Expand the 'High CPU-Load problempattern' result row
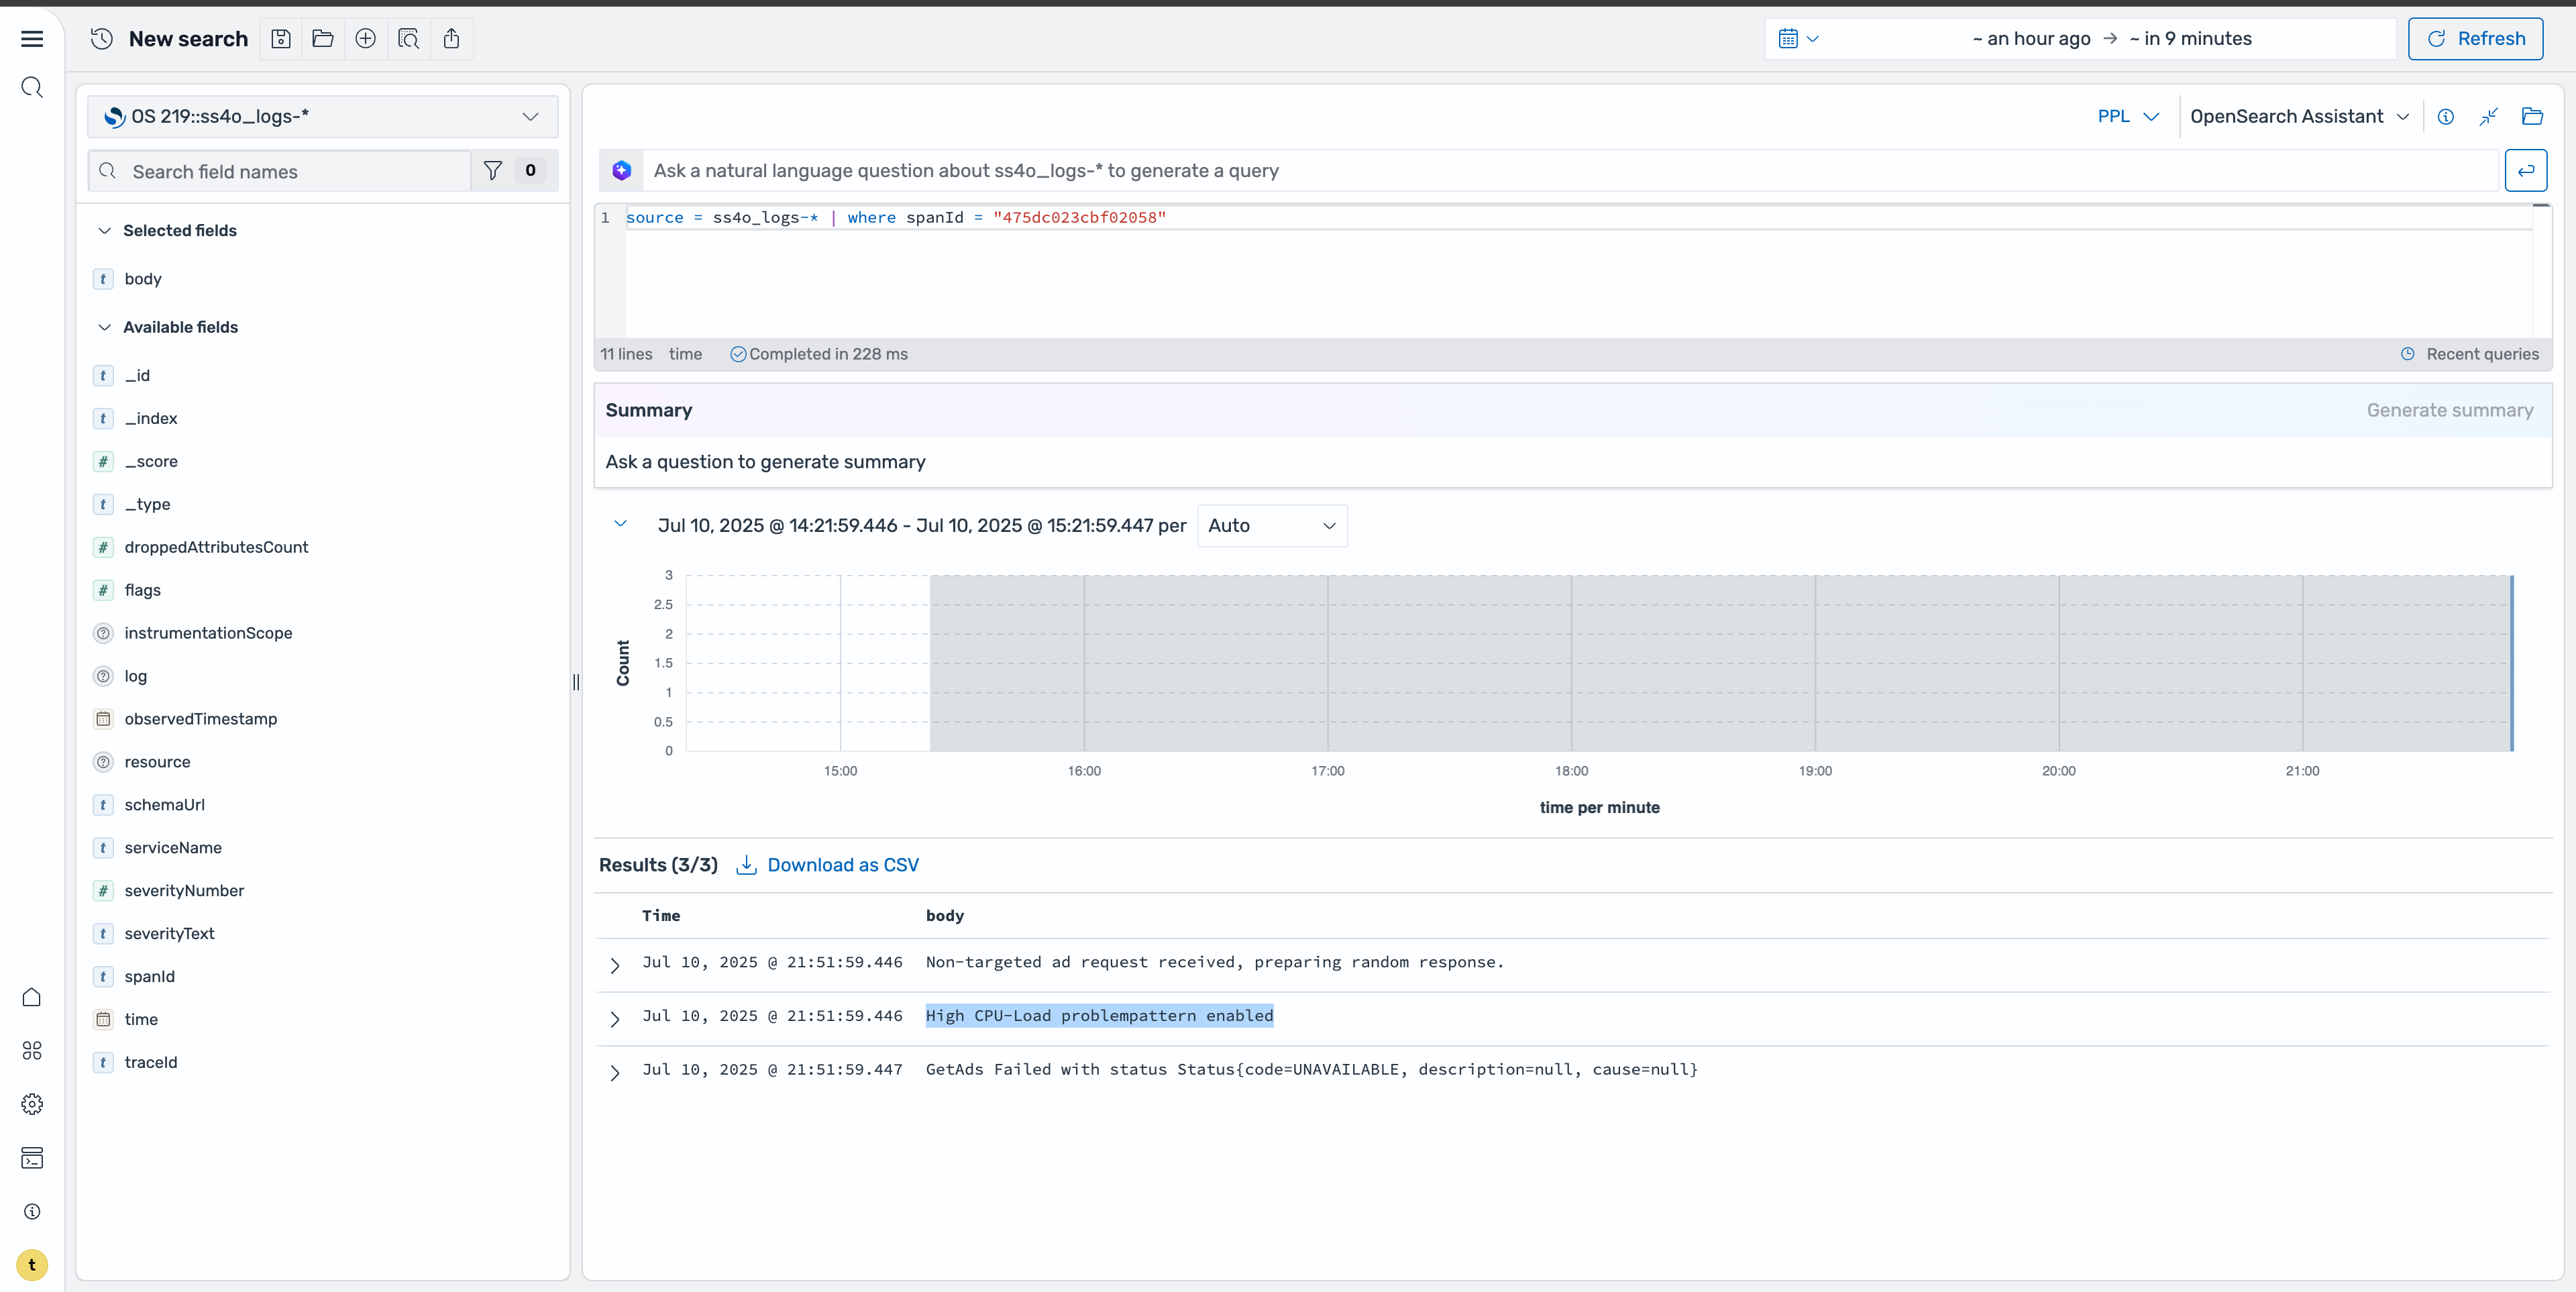This screenshot has height=1292, width=2576. (x=614, y=1019)
